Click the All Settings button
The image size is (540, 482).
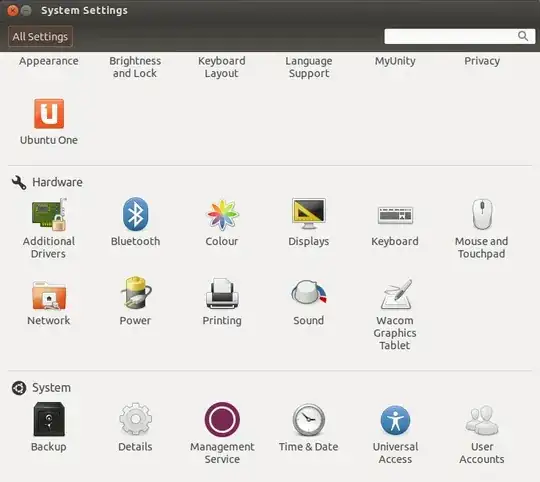[40, 36]
